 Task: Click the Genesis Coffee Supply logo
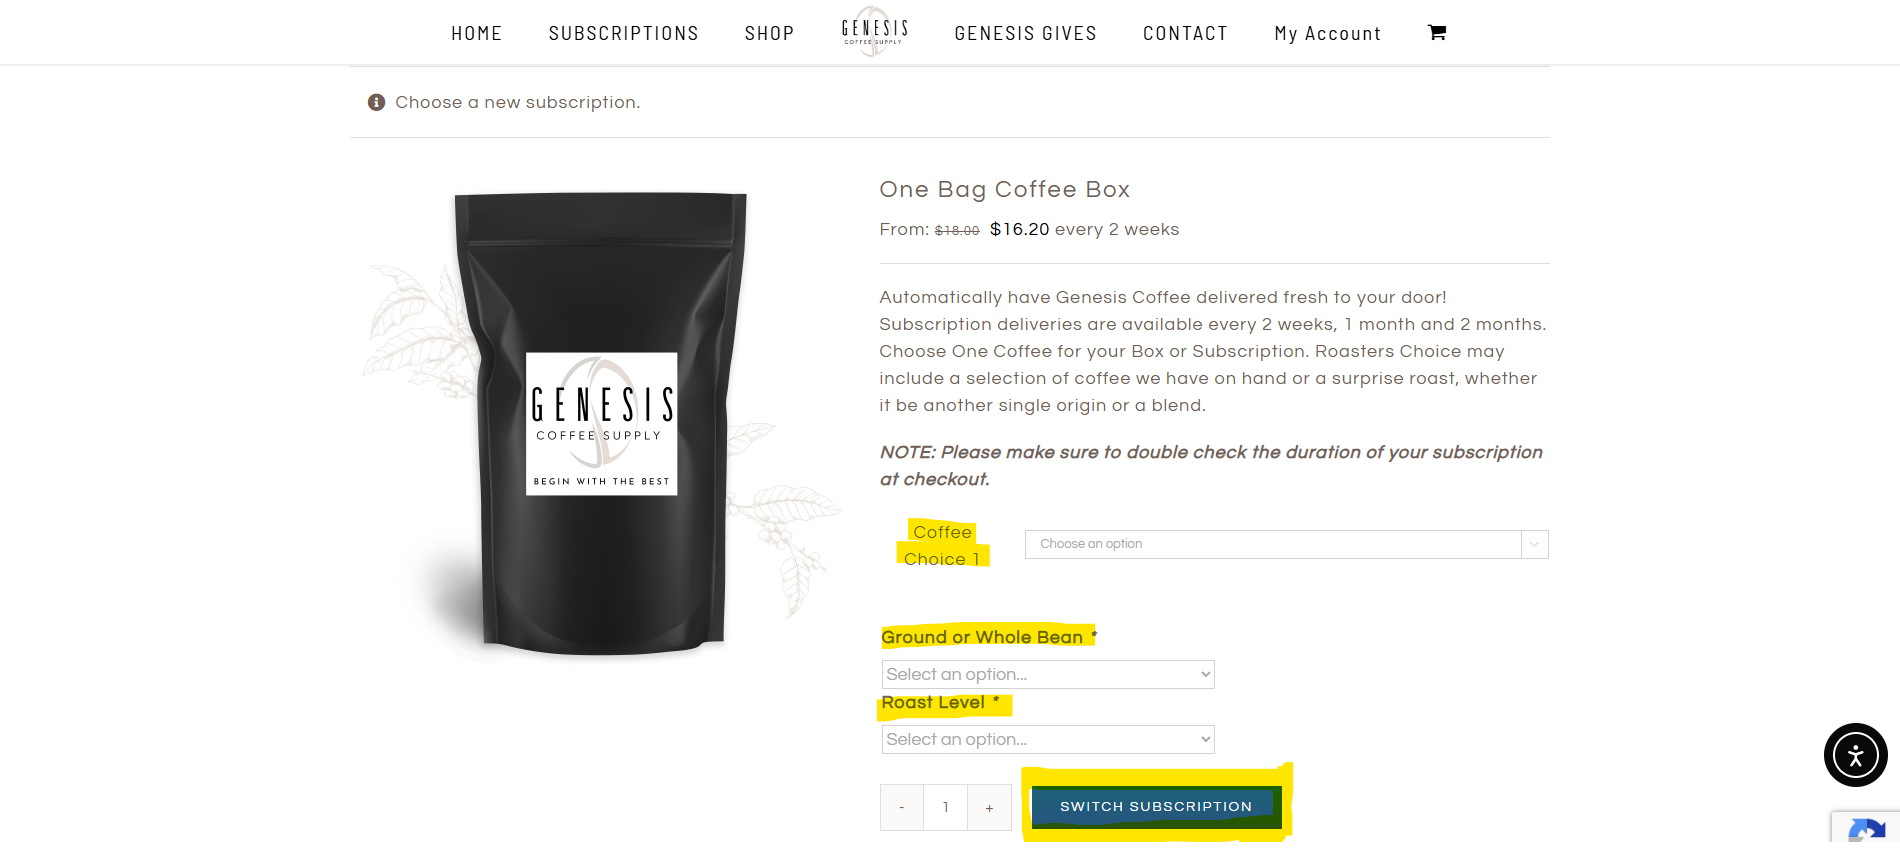click(x=875, y=32)
